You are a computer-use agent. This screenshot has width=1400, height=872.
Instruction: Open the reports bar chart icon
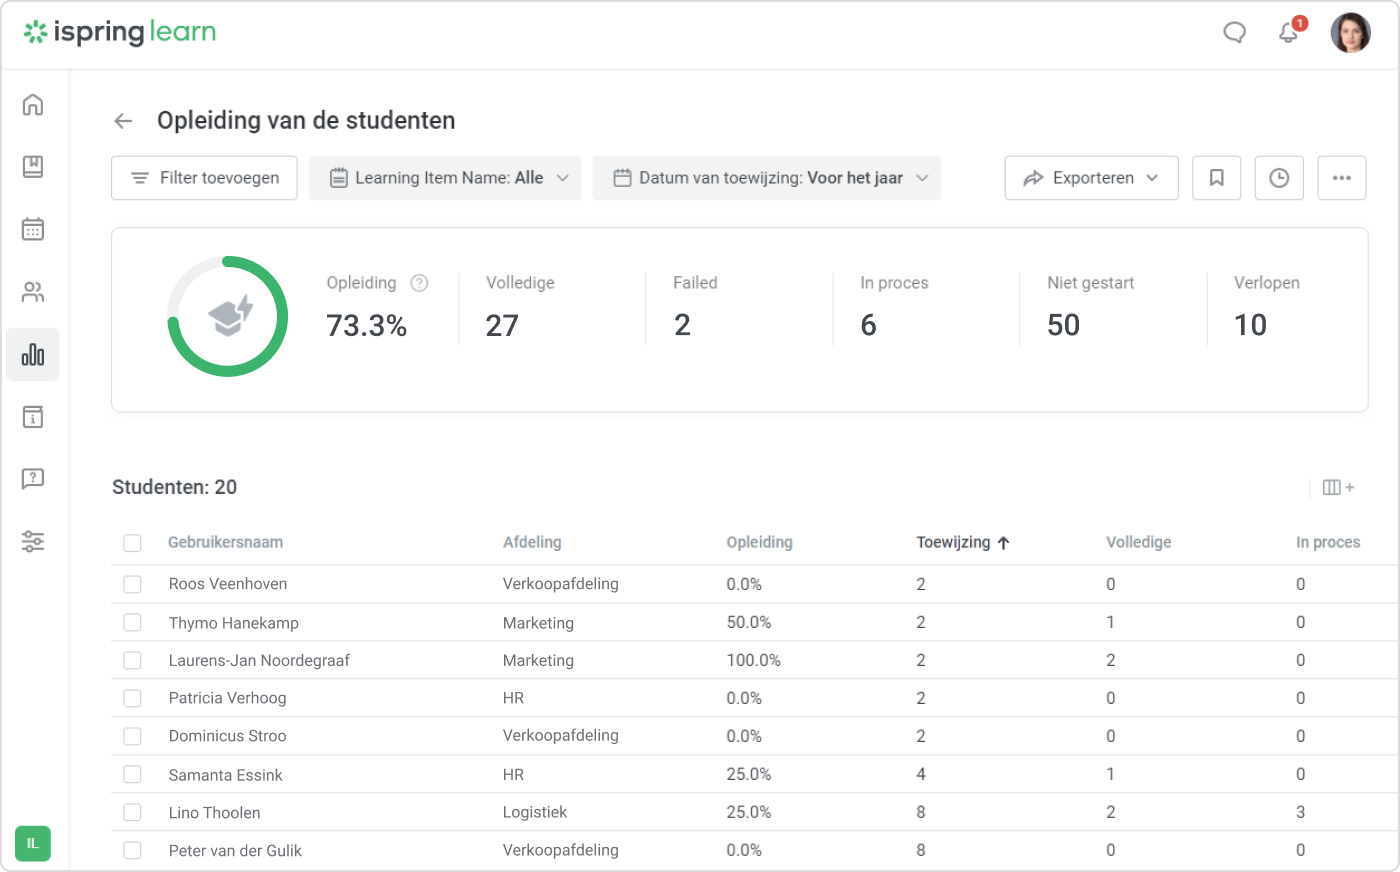[33, 355]
